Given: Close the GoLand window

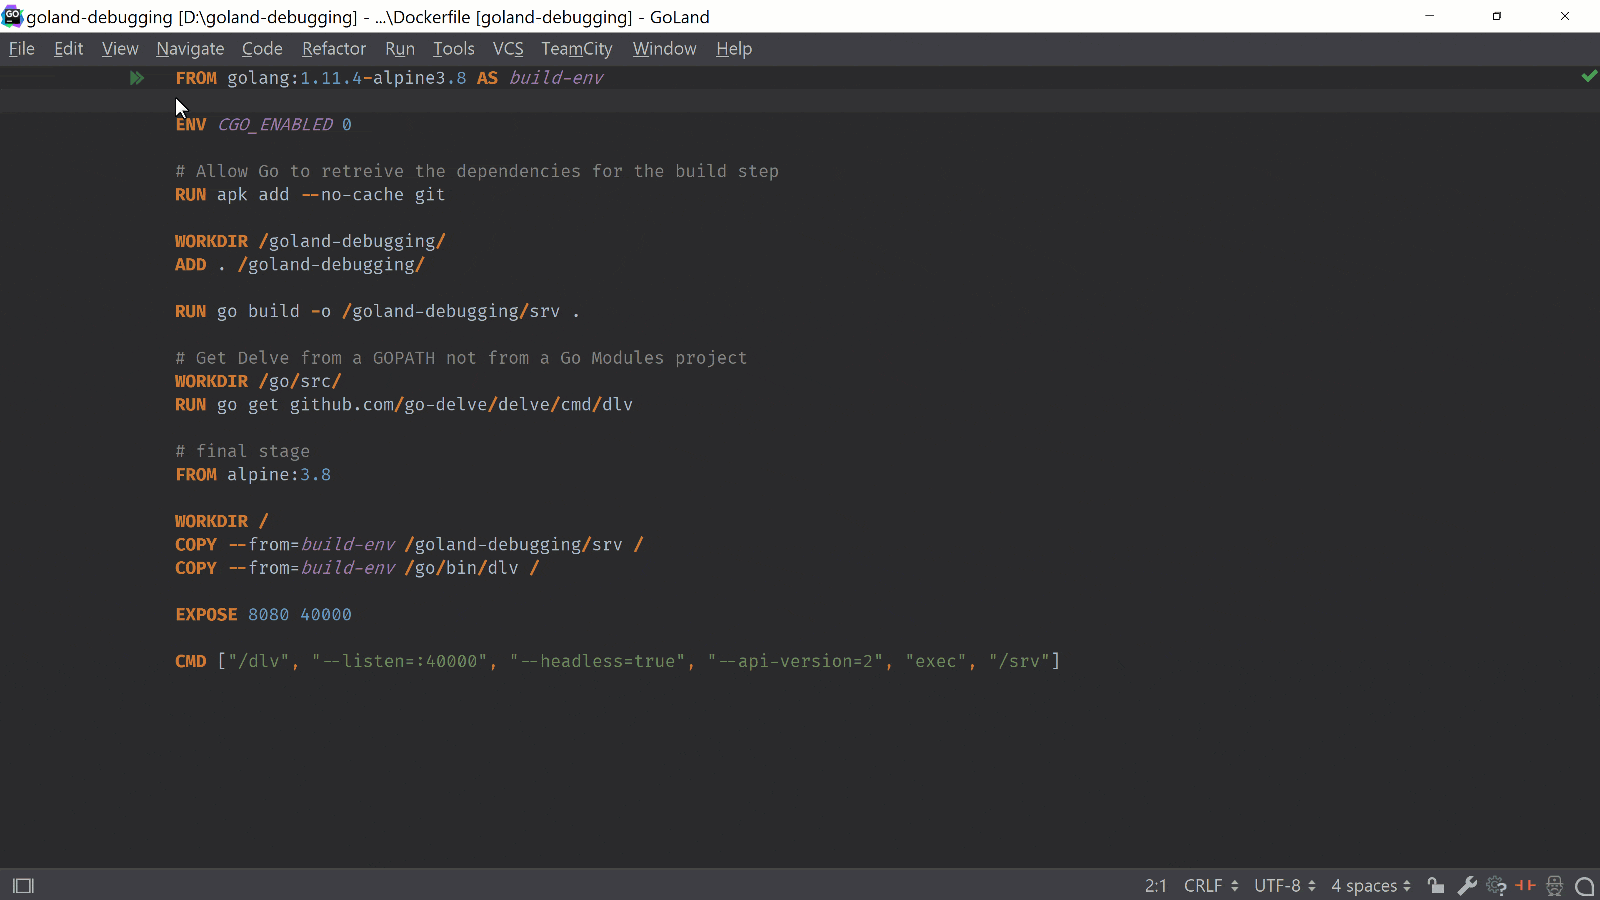Looking at the screenshot, I should (x=1565, y=16).
